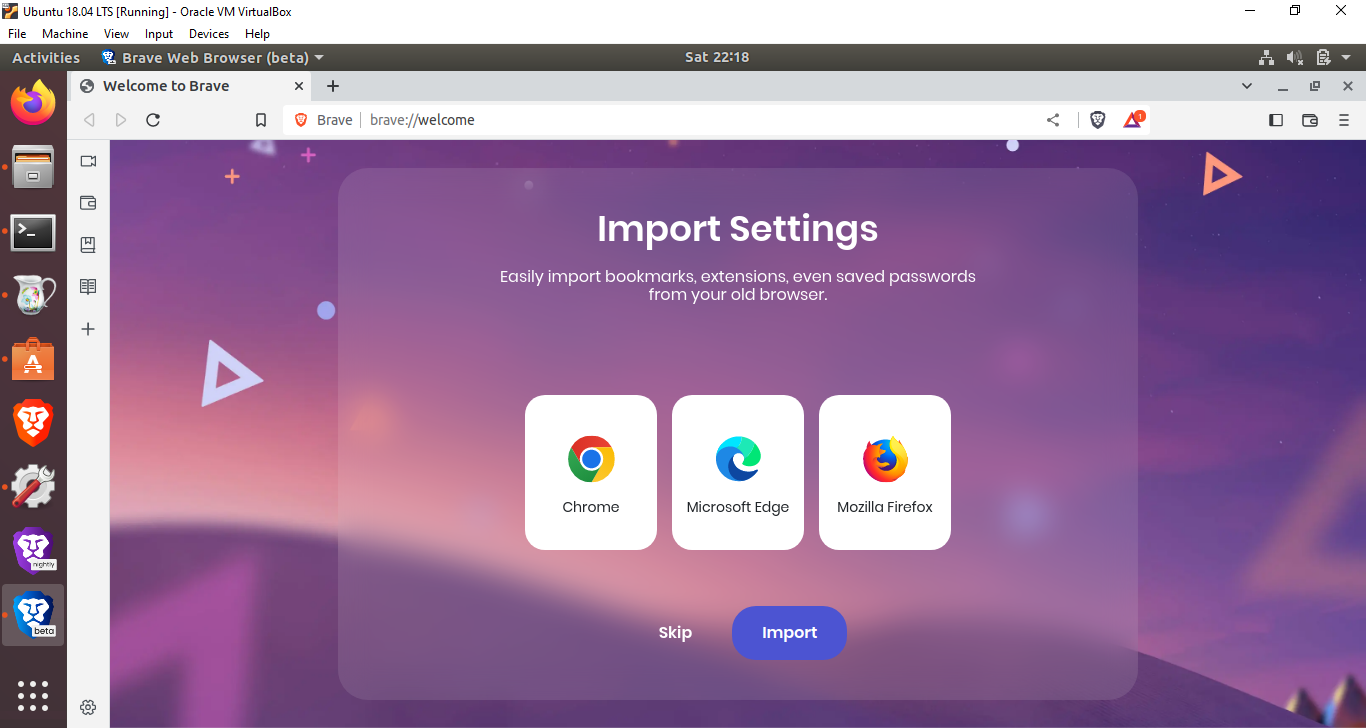Open Brave Talk in the sidebar
Viewport: 1366px width, 728px height.
88,161
